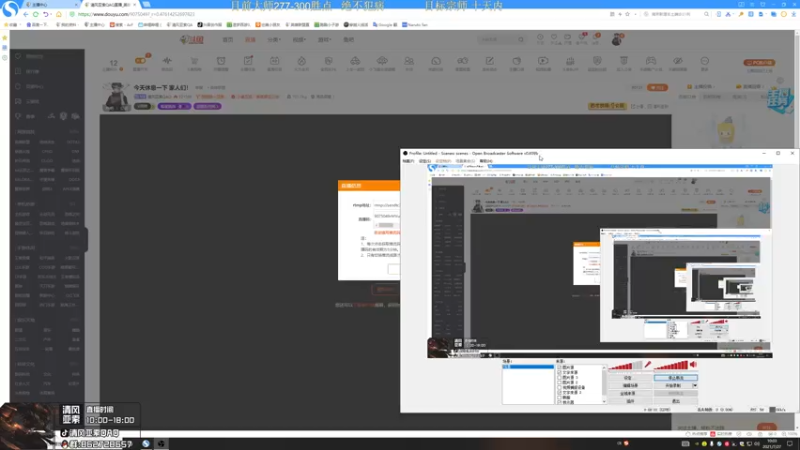Image resolution: width=800 pixels, height=450 pixels.
Task: Adjust the microphone volume slider in OBS
Action: (626, 365)
